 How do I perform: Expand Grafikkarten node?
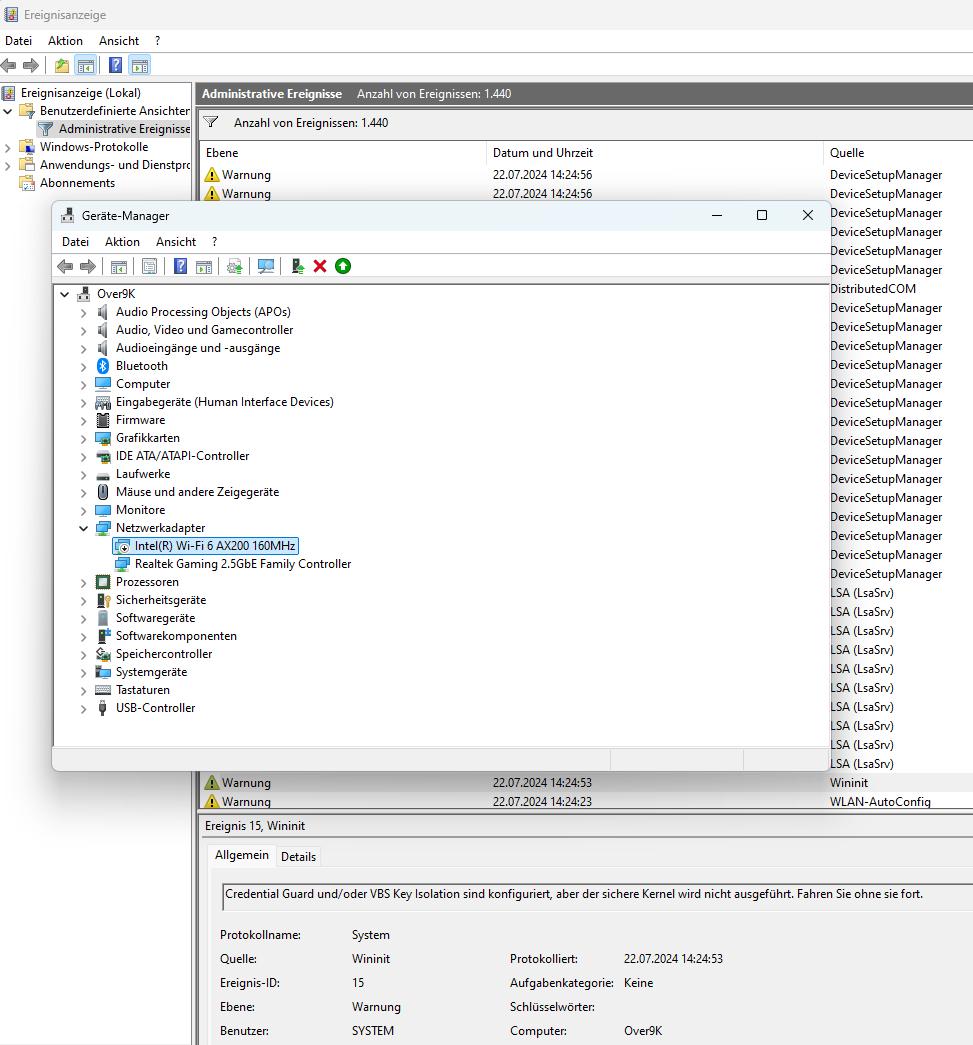coord(83,439)
